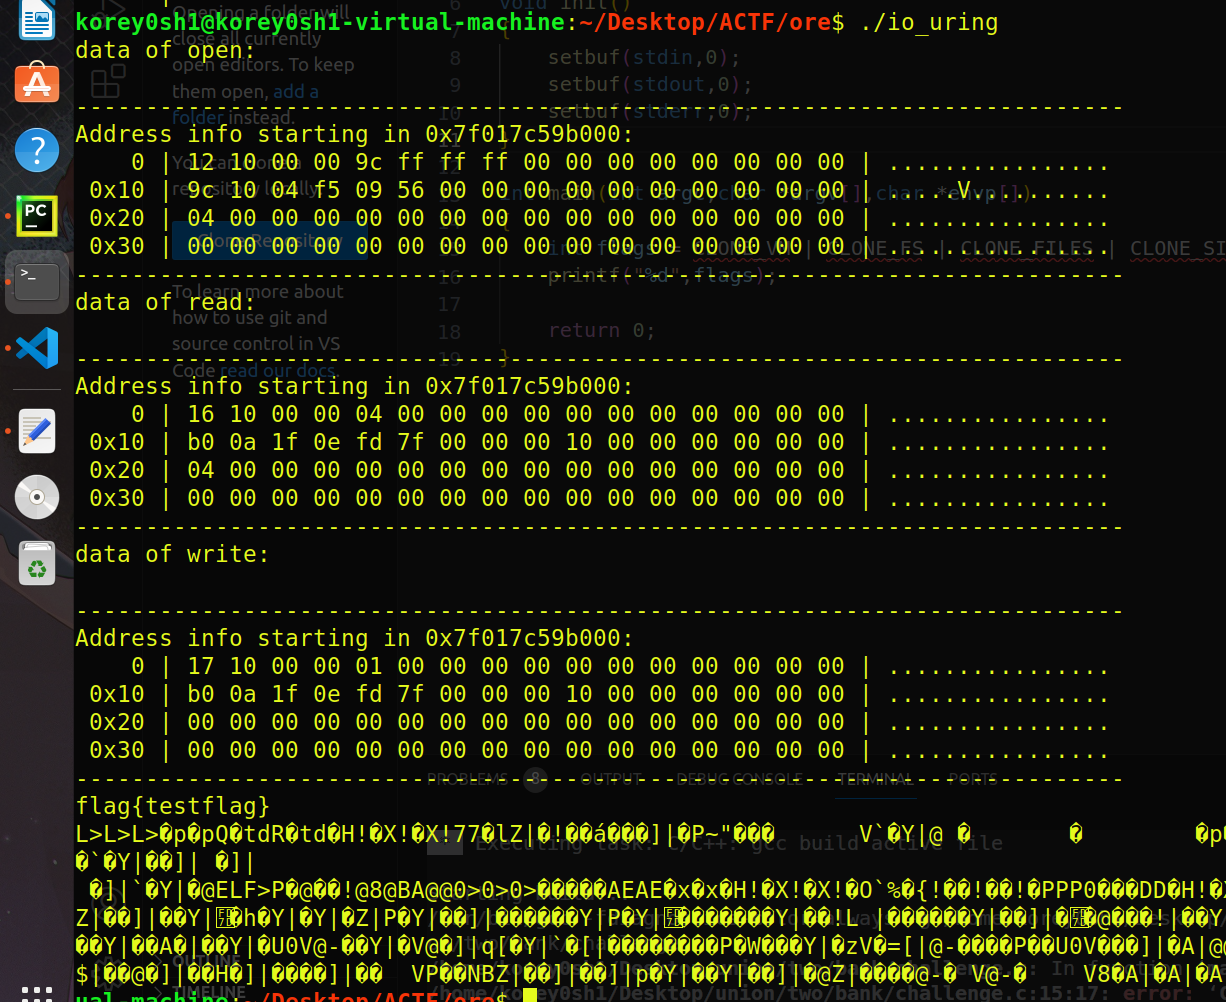1226x1002 pixels.
Task: Show Applications grid in the dock
Action: tap(37, 992)
